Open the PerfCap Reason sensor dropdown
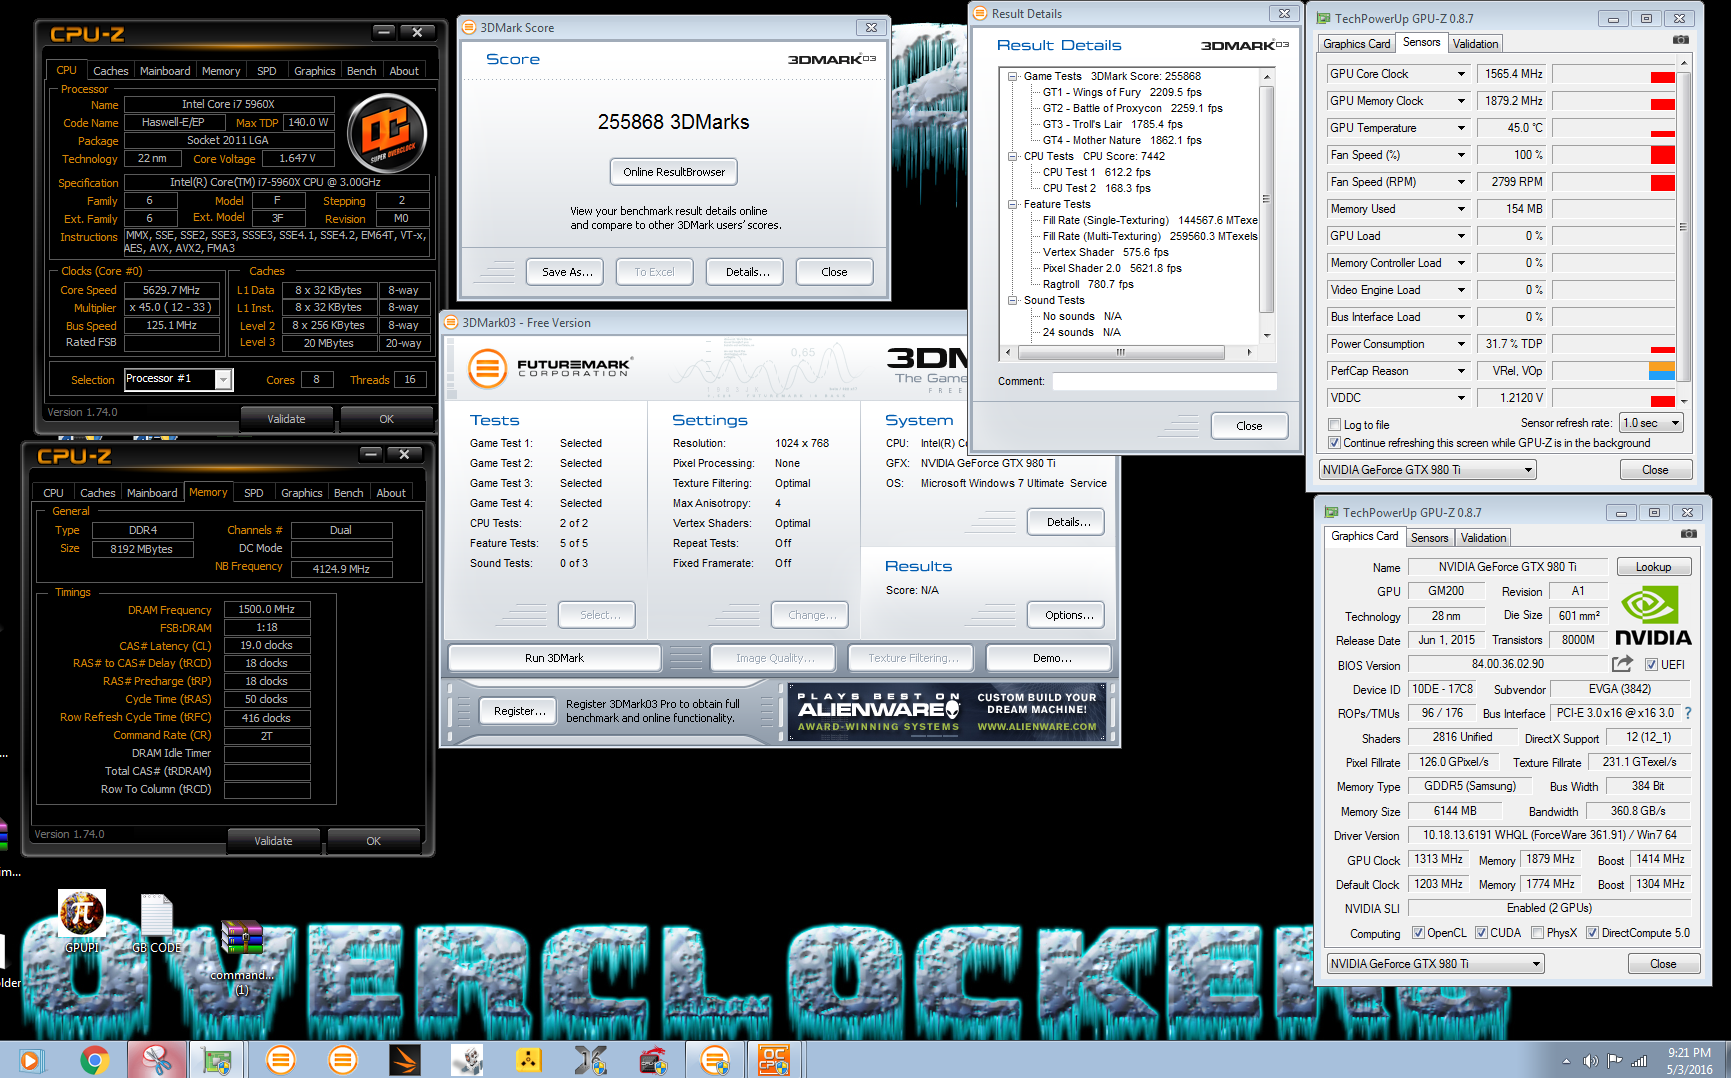This screenshot has width=1731, height=1078. click(1461, 371)
